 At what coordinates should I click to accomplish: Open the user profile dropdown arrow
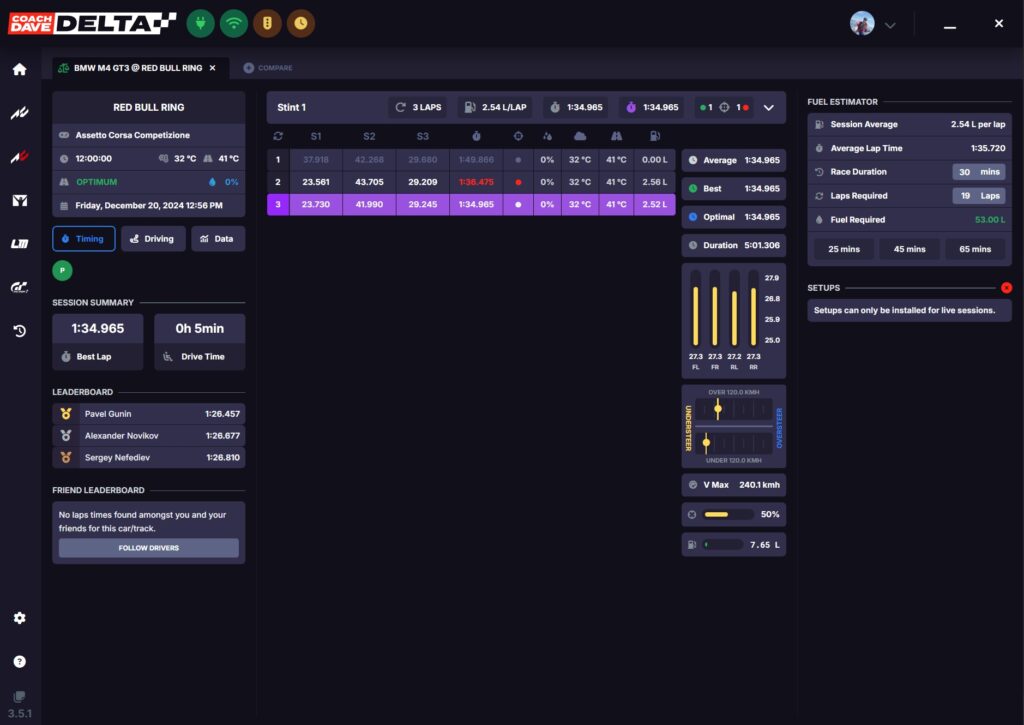pyautogui.click(x=890, y=25)
